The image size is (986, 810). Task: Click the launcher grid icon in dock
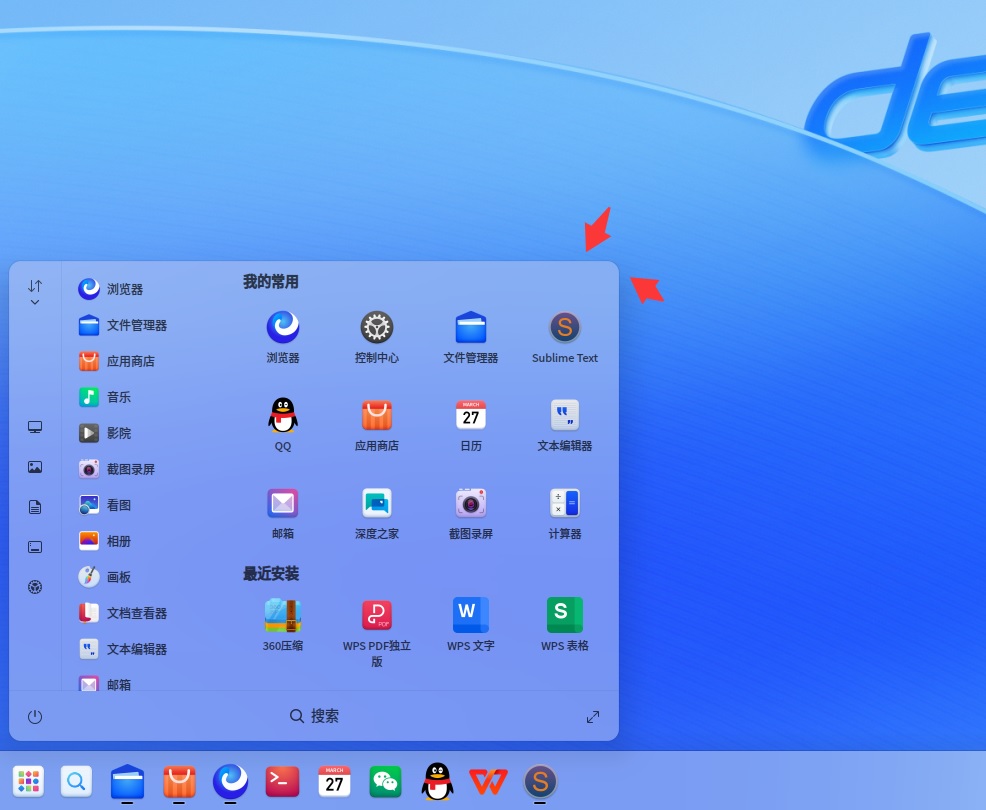tap(28, 782)
